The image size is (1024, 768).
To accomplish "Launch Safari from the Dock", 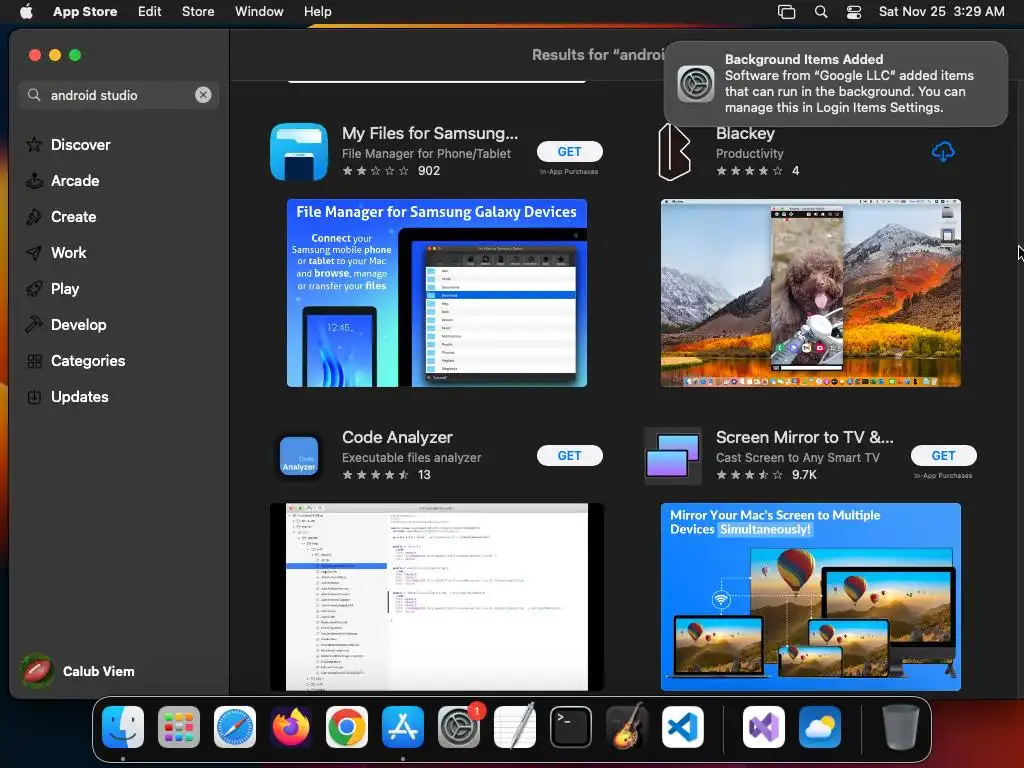I will [235, 727].
